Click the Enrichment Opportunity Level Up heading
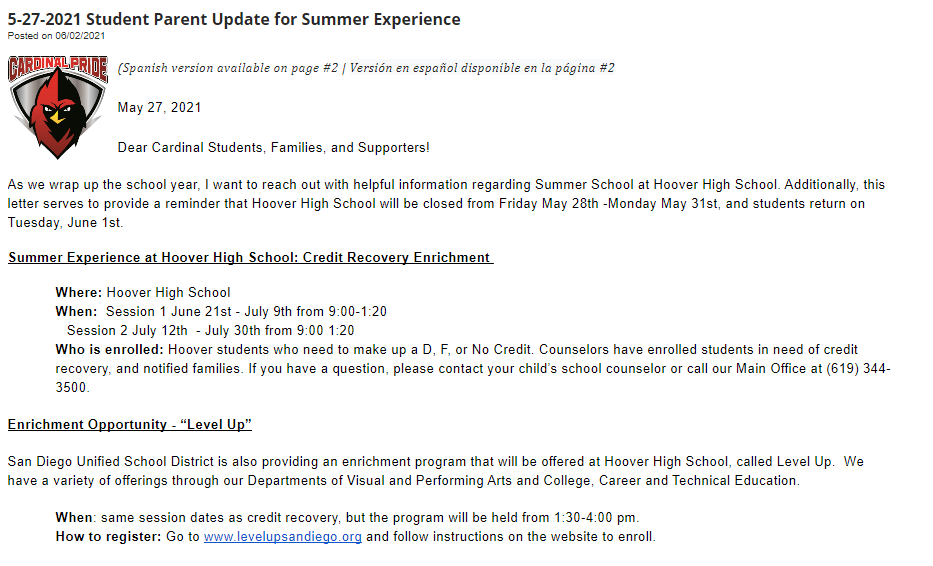 (130, 425)
